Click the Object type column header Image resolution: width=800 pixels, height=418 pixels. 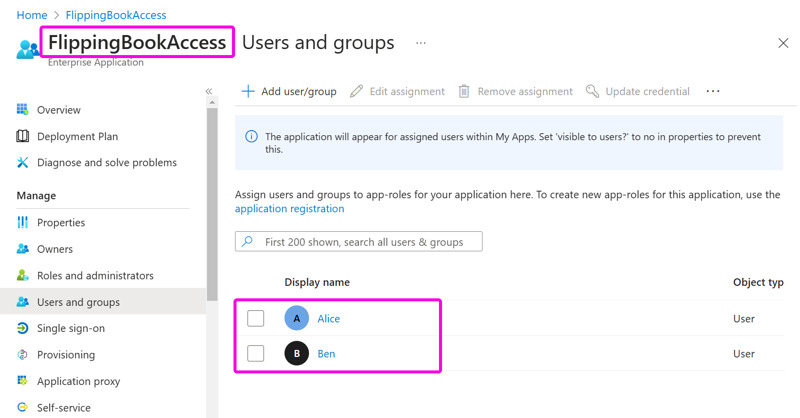758,282
